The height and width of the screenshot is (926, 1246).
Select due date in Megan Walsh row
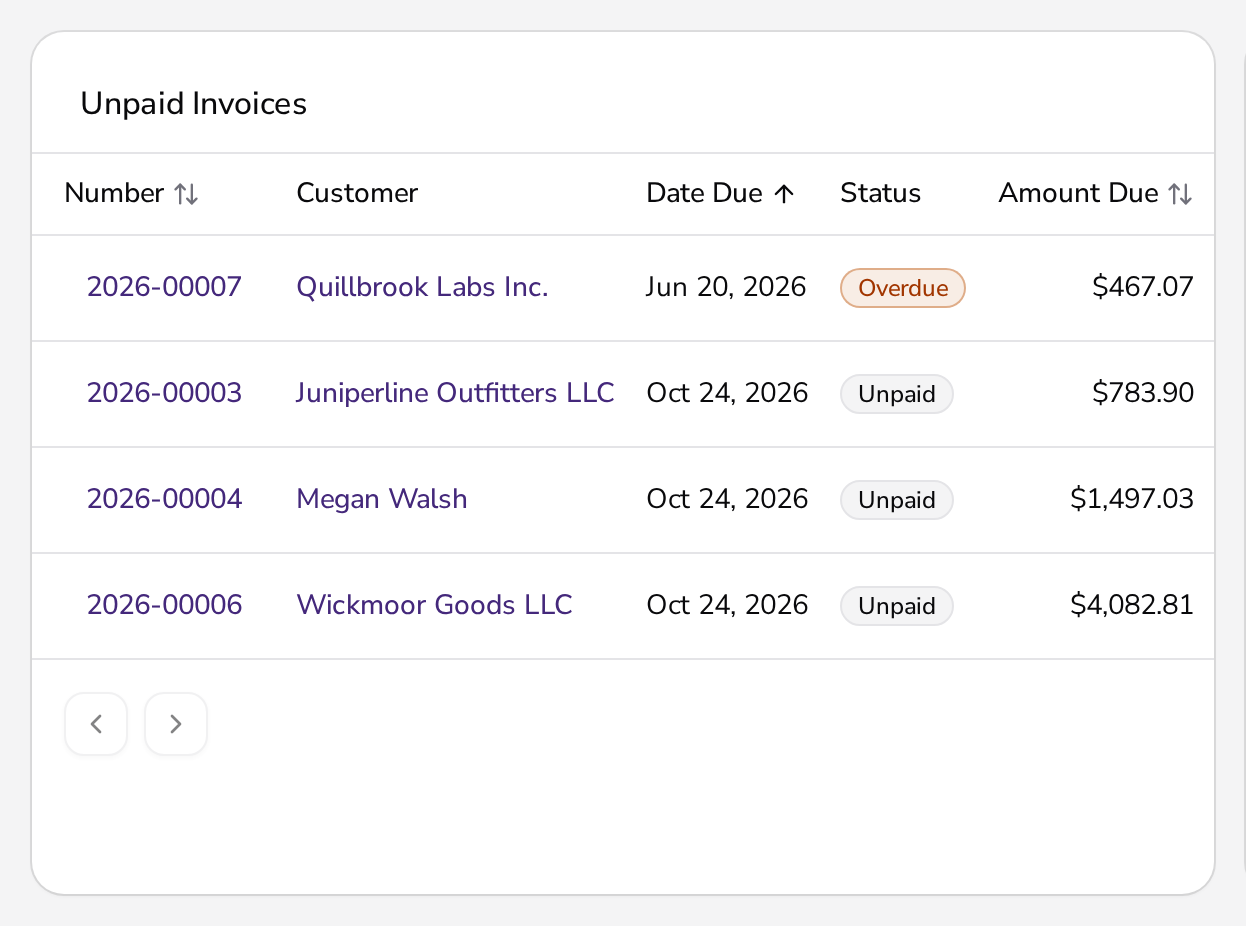[x=727, y=500]
